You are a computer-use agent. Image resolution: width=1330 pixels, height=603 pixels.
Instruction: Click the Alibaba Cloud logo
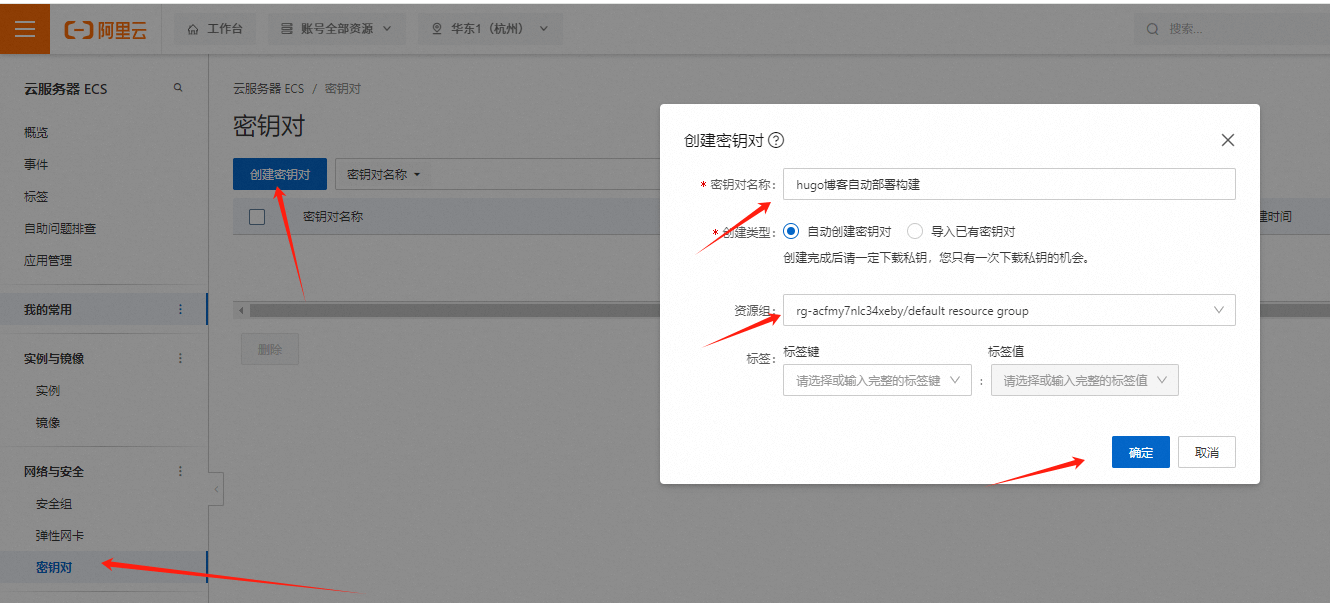click(x=106, y=29)
